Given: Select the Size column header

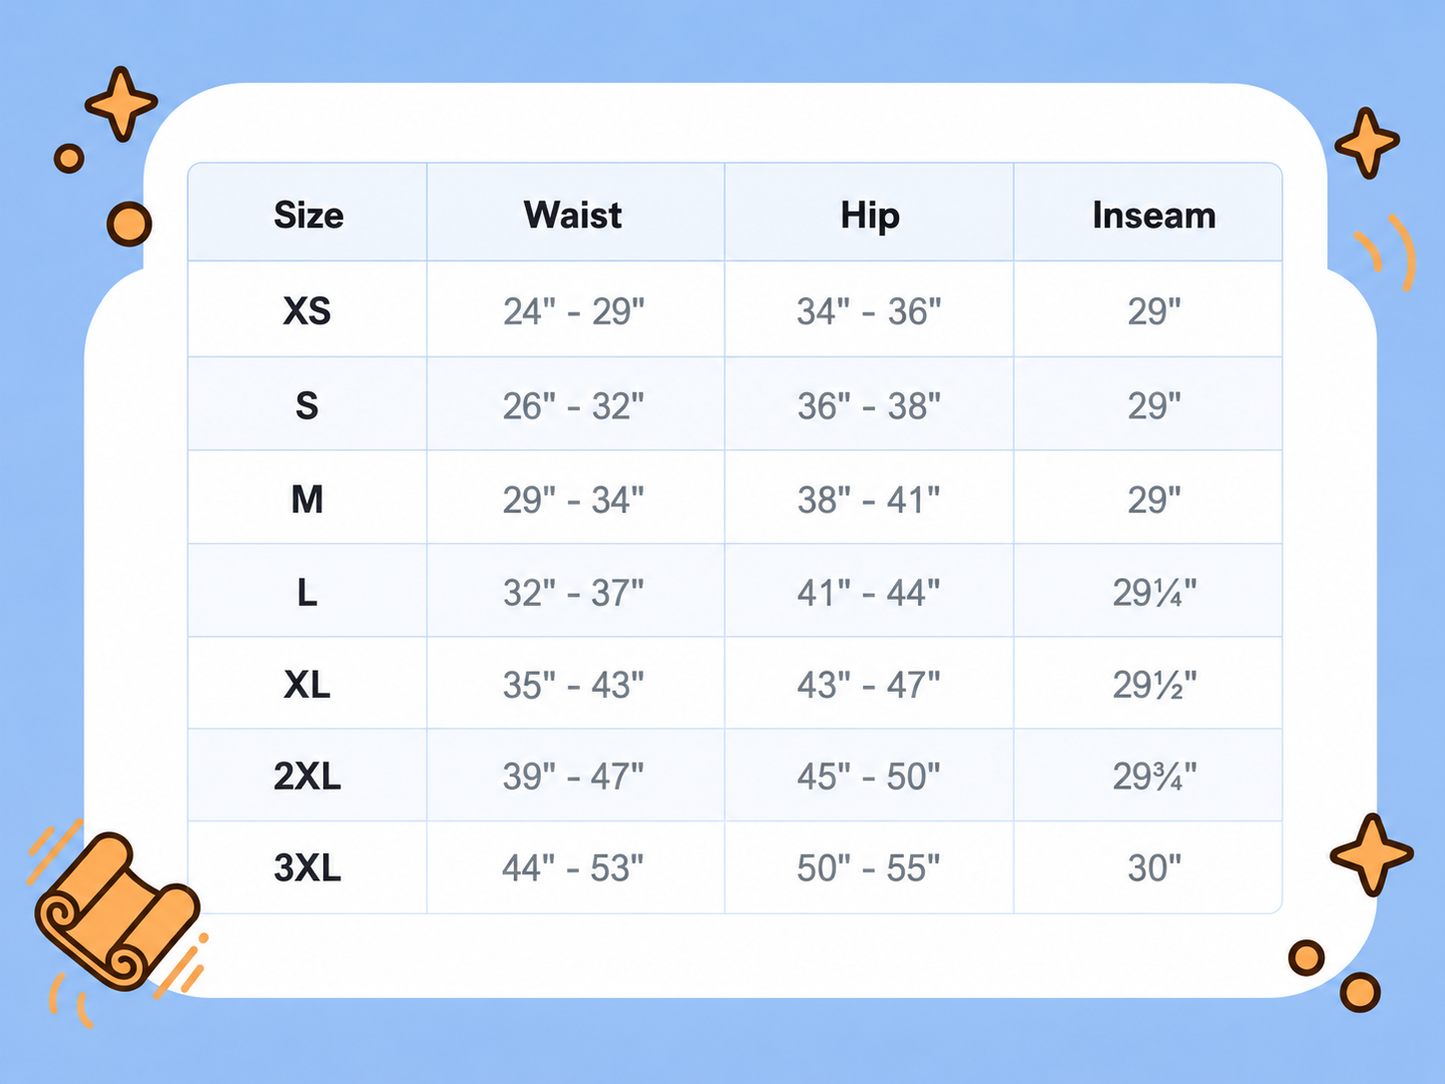Looking at the screenshot, I should pos(308,215).
